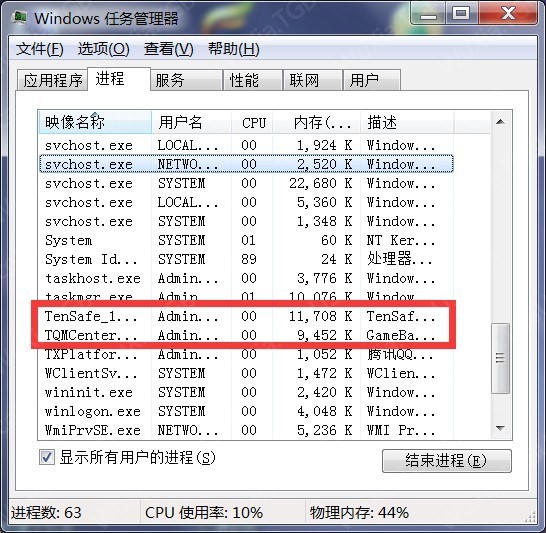The height and width of the screenshot is (533, 546).
Task: Click the CPU value 89
Action: click(x=249, y=259)
